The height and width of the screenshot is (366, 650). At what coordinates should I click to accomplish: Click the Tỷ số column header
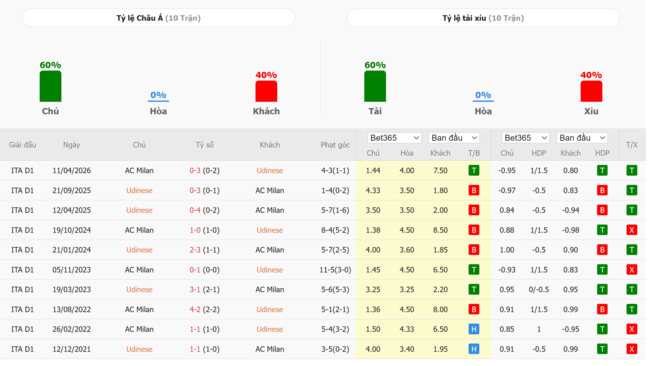[204, 145]
